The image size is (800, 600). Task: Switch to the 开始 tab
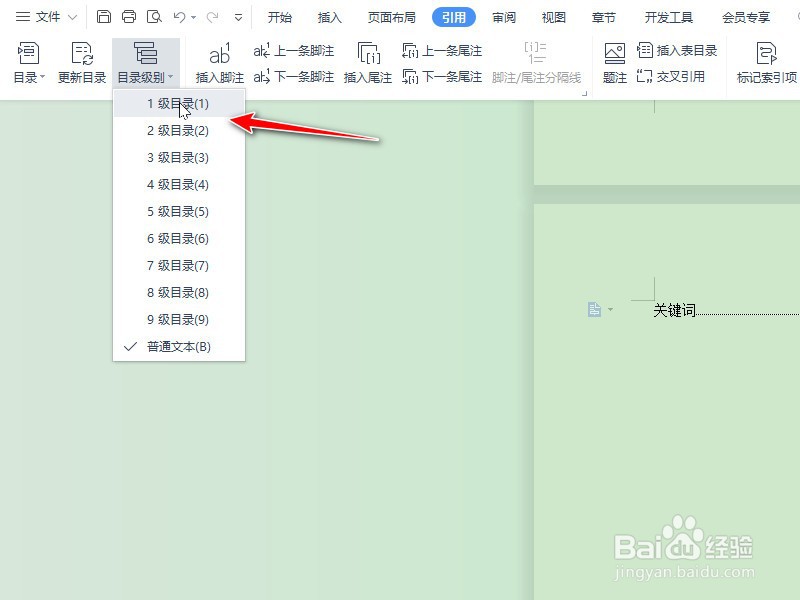pyautogui.click(x=280, y=17)
